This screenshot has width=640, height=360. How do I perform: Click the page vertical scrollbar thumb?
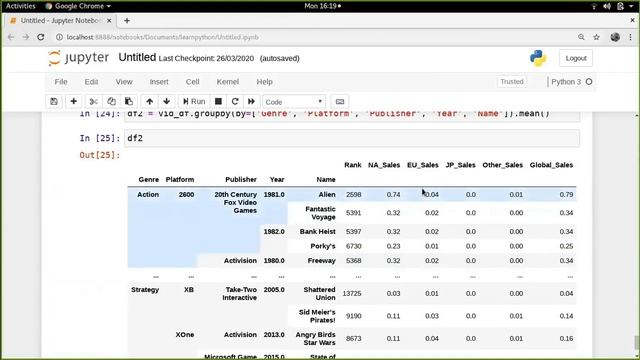tap(636, 342)
